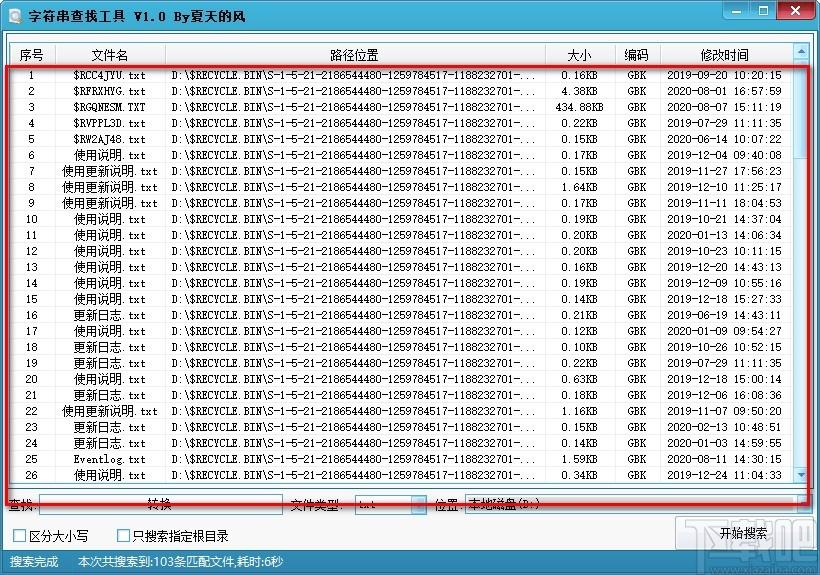Expand the 位置 drive dropdown

[632, 505]
